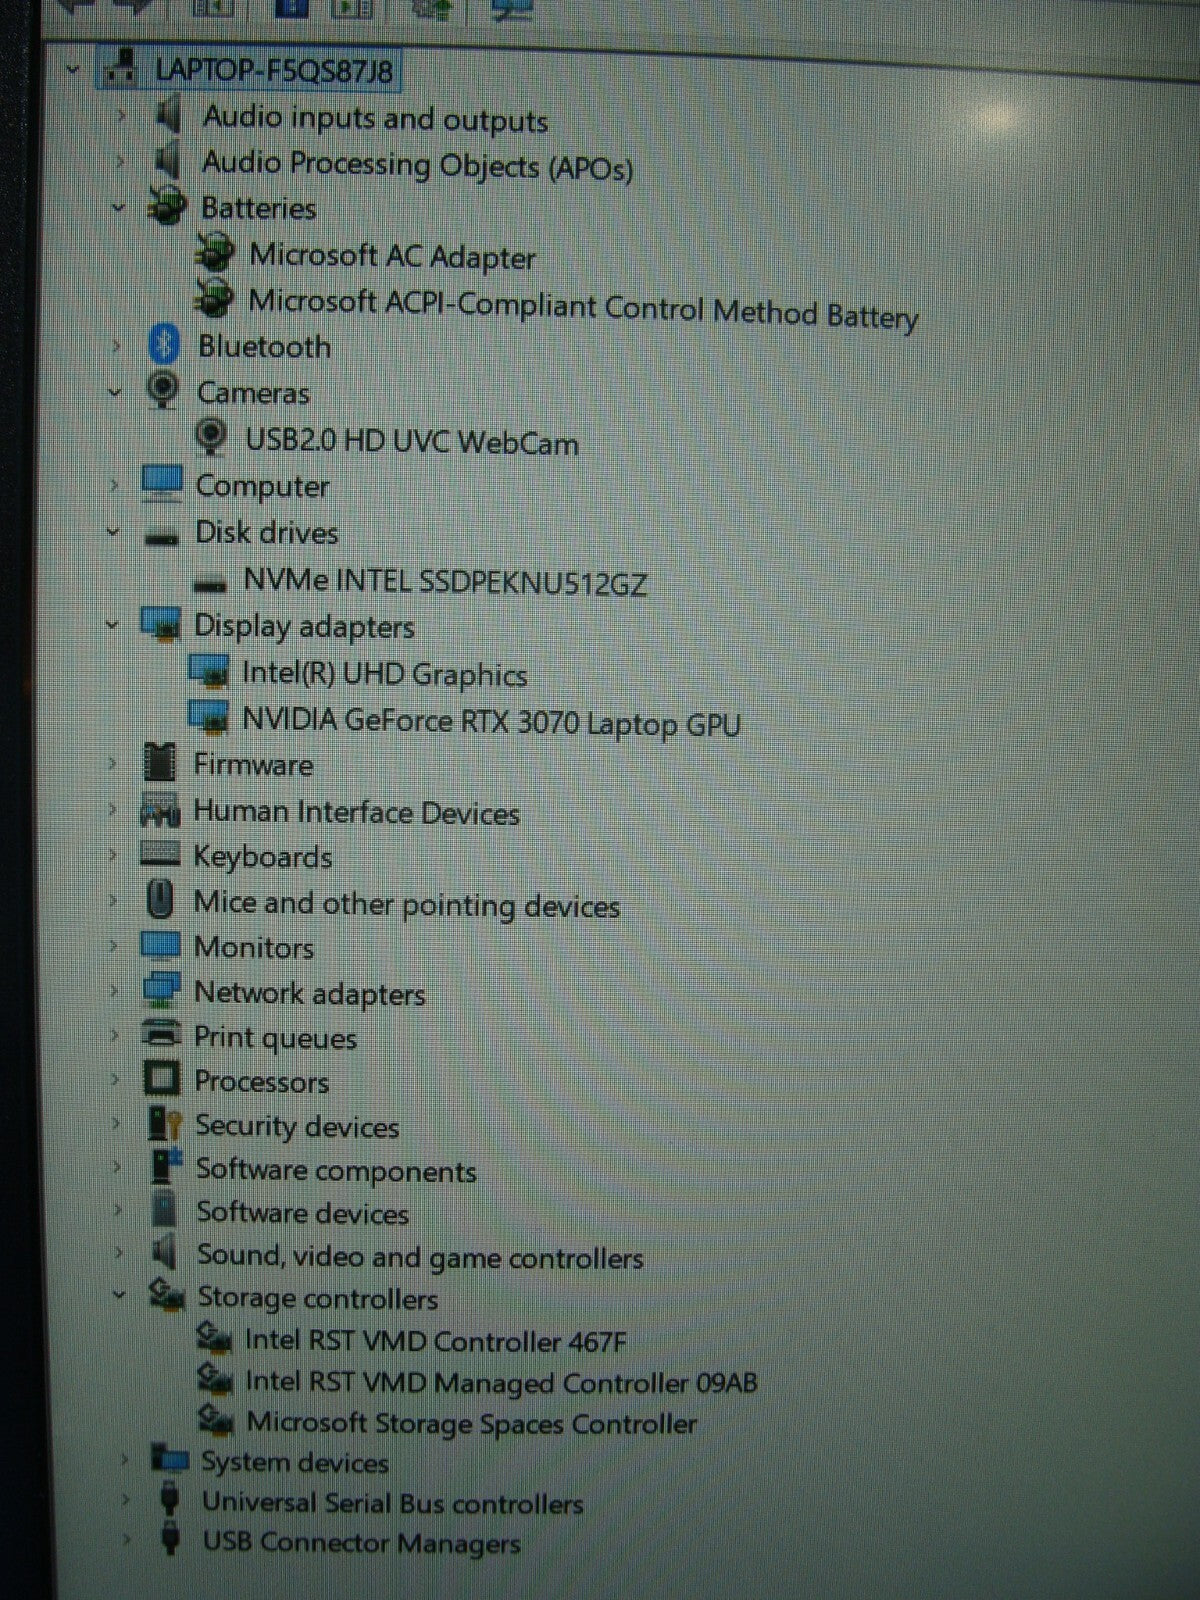Select NVMe INTEL SSDPEKNU512GZ disk drive
The width and height of the screenshot is (1200, 1600).
(x=445, y=581)
